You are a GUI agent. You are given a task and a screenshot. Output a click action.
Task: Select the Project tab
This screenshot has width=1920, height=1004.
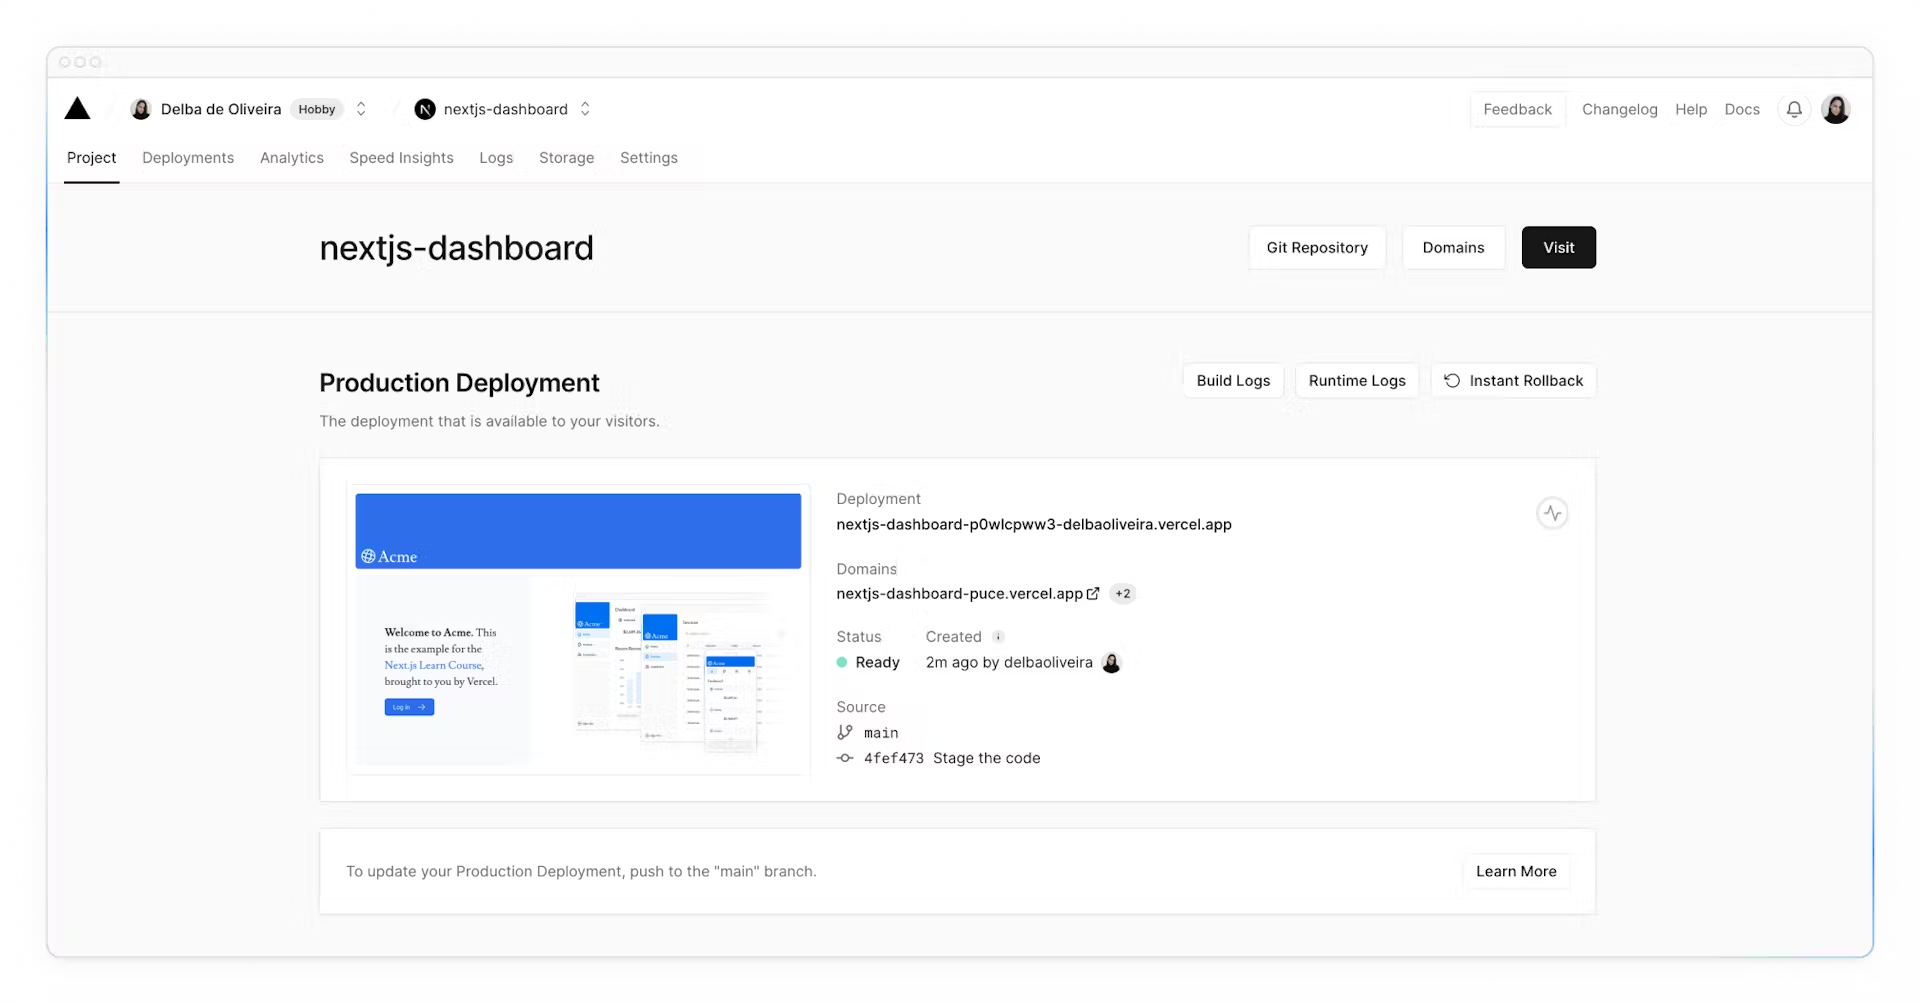pyautogui.click(x=91, y=158)
